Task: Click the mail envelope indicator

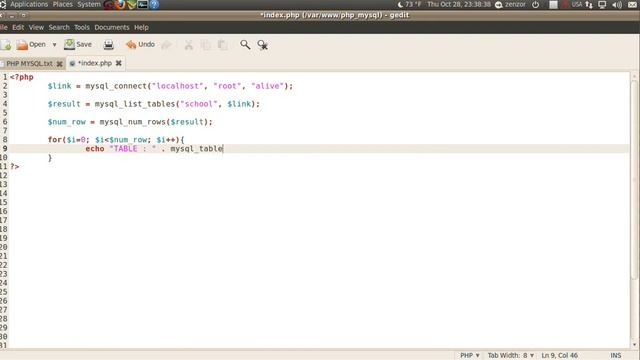Action: pos(632,4)
